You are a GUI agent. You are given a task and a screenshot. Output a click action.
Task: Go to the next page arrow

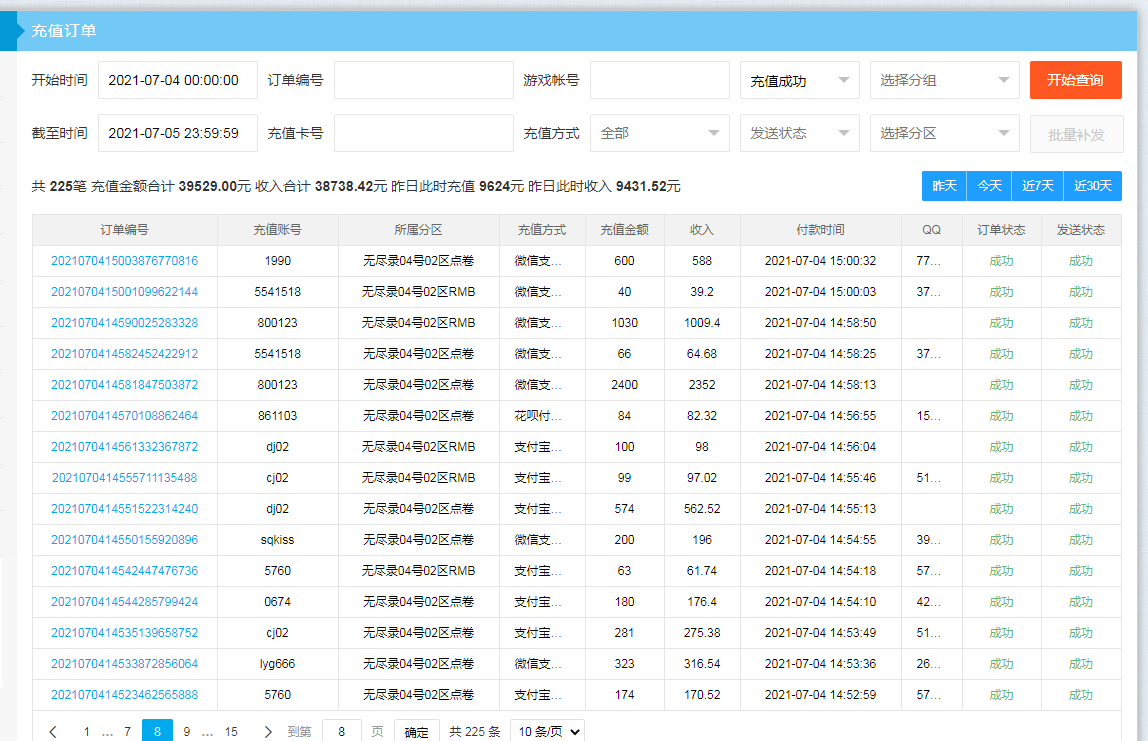[x=268, y=731]
